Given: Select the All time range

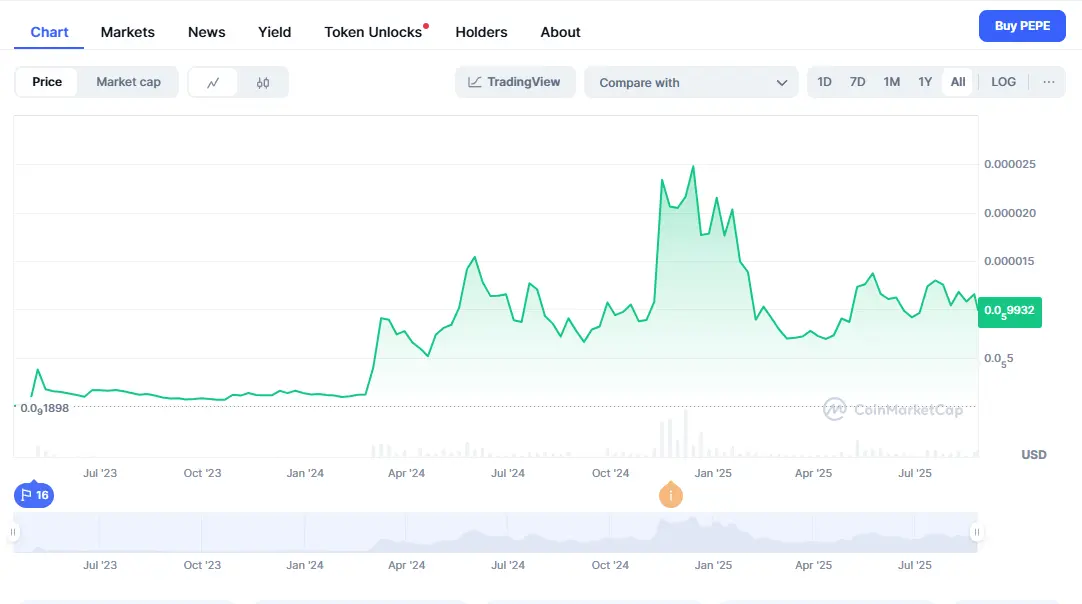Looking at the screenshot, I should pos(958,82).
